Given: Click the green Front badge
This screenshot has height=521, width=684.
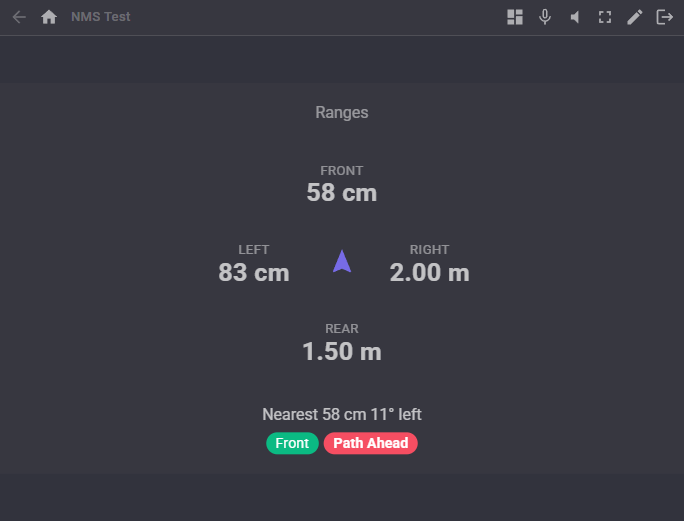Looking at the screenshot, I should [292, 443].
